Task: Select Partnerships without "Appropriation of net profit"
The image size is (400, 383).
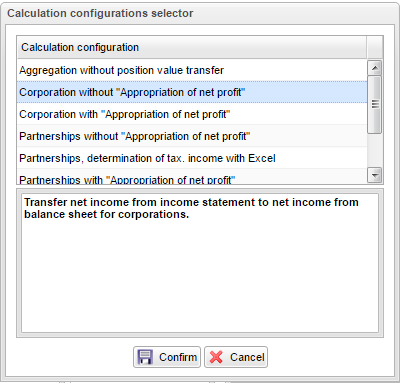Action: 192,136
